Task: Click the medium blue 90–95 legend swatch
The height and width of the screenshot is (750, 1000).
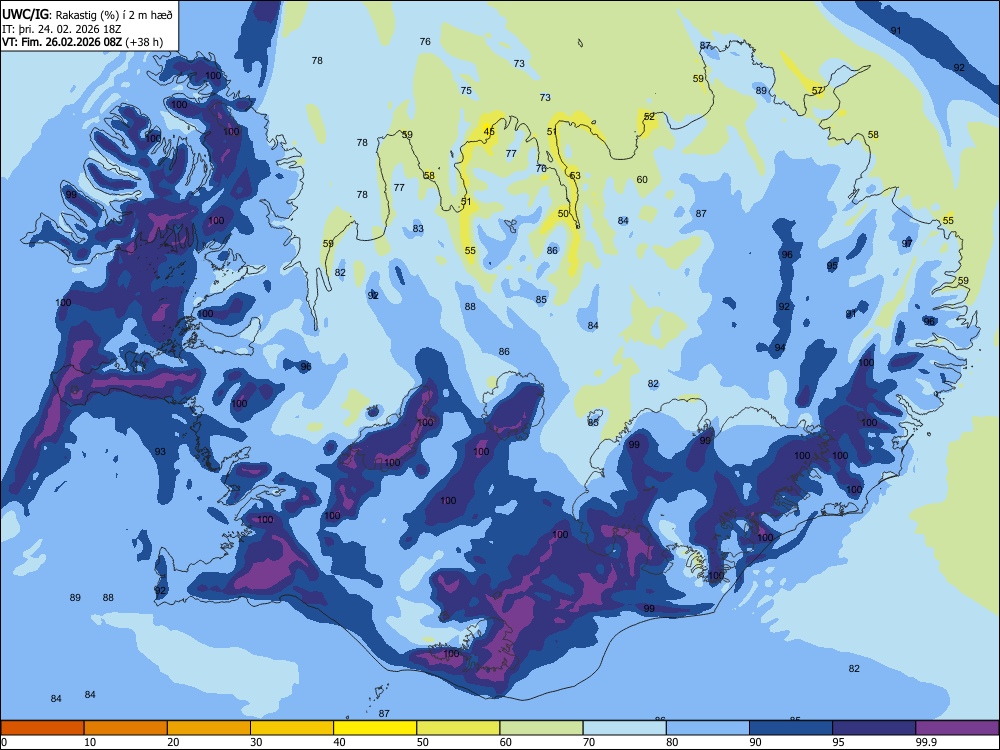Action: 791,728
